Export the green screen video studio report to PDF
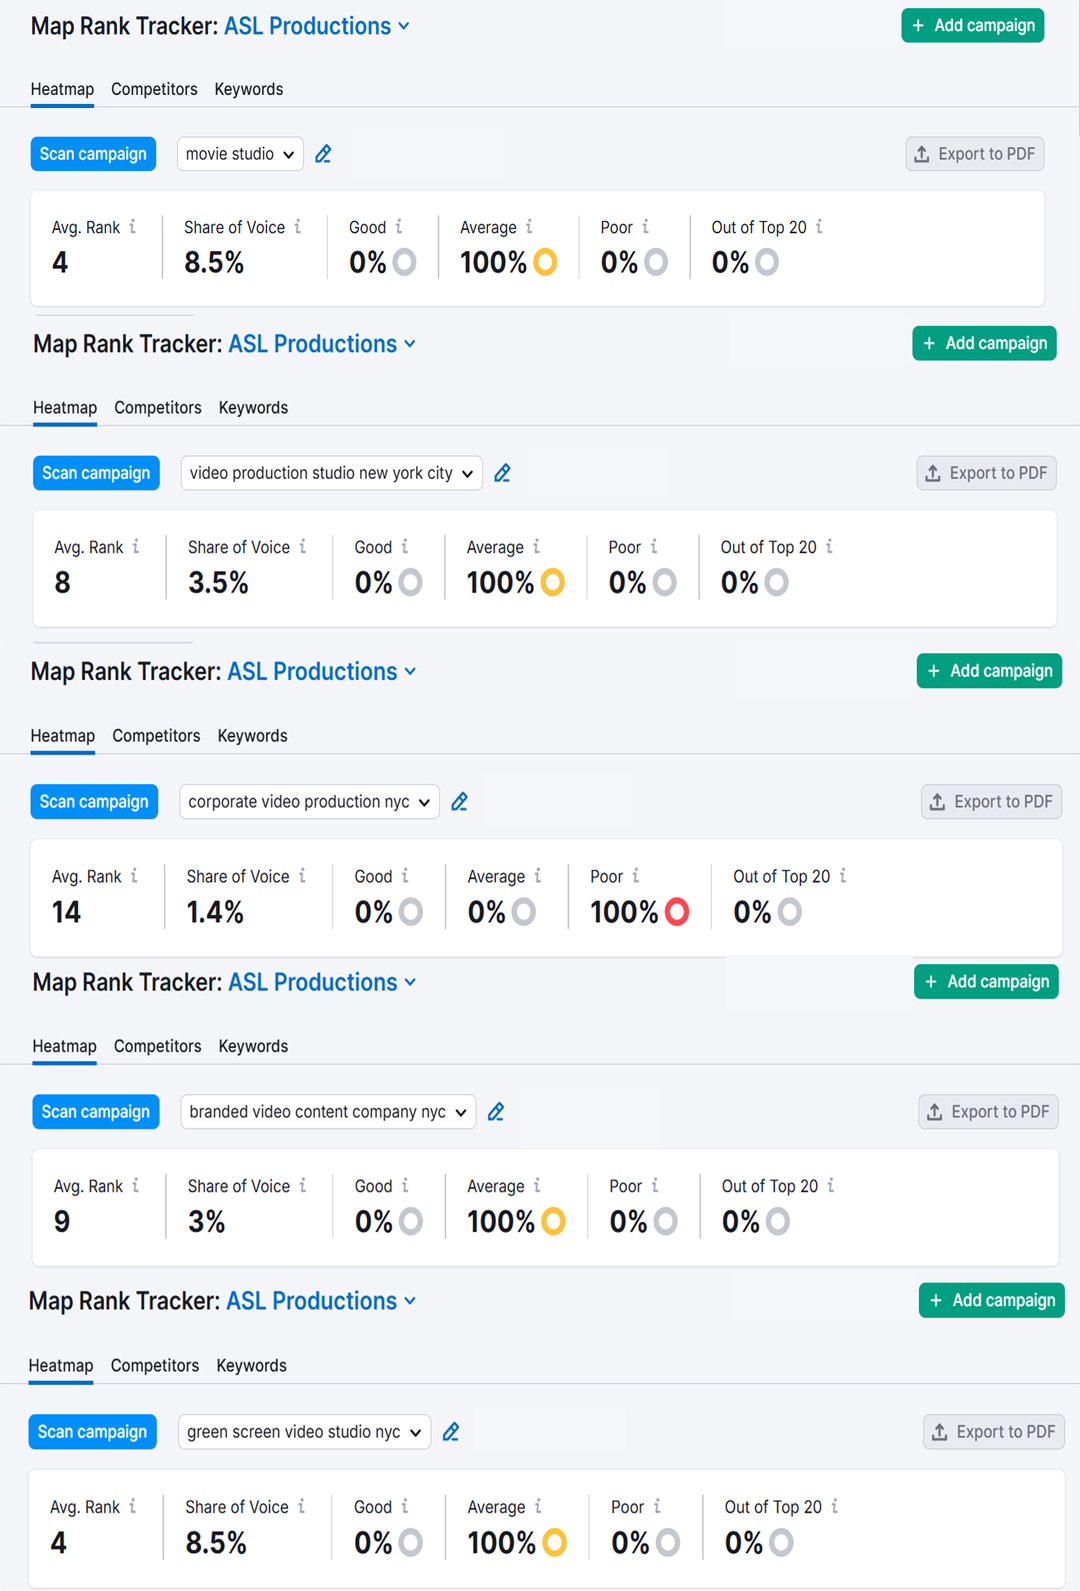Screen dimensions: 1080x1591 pos(993,1432)
